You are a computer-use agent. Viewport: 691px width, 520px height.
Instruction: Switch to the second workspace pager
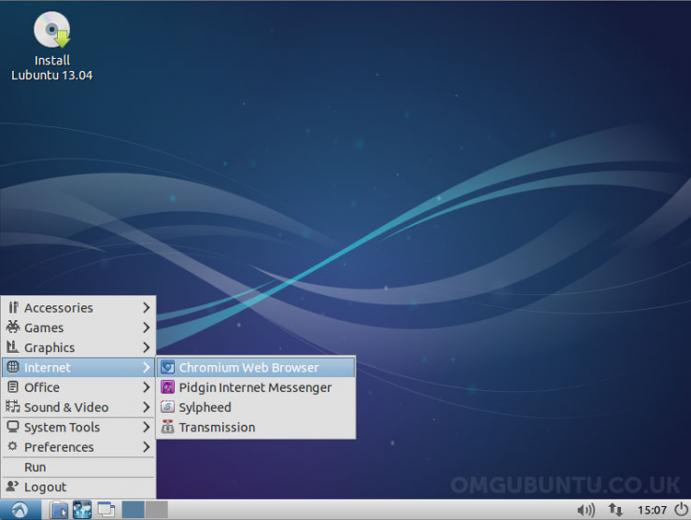[156, 510]
